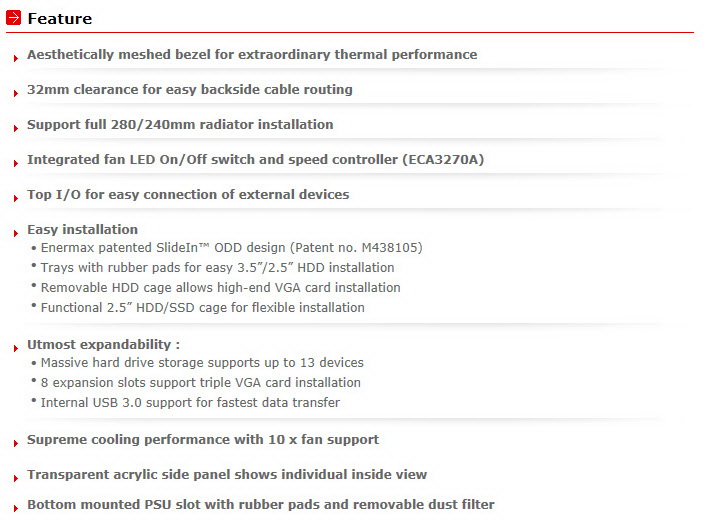Click the red arrow icon beside Feature heading

tap(14, 18)
